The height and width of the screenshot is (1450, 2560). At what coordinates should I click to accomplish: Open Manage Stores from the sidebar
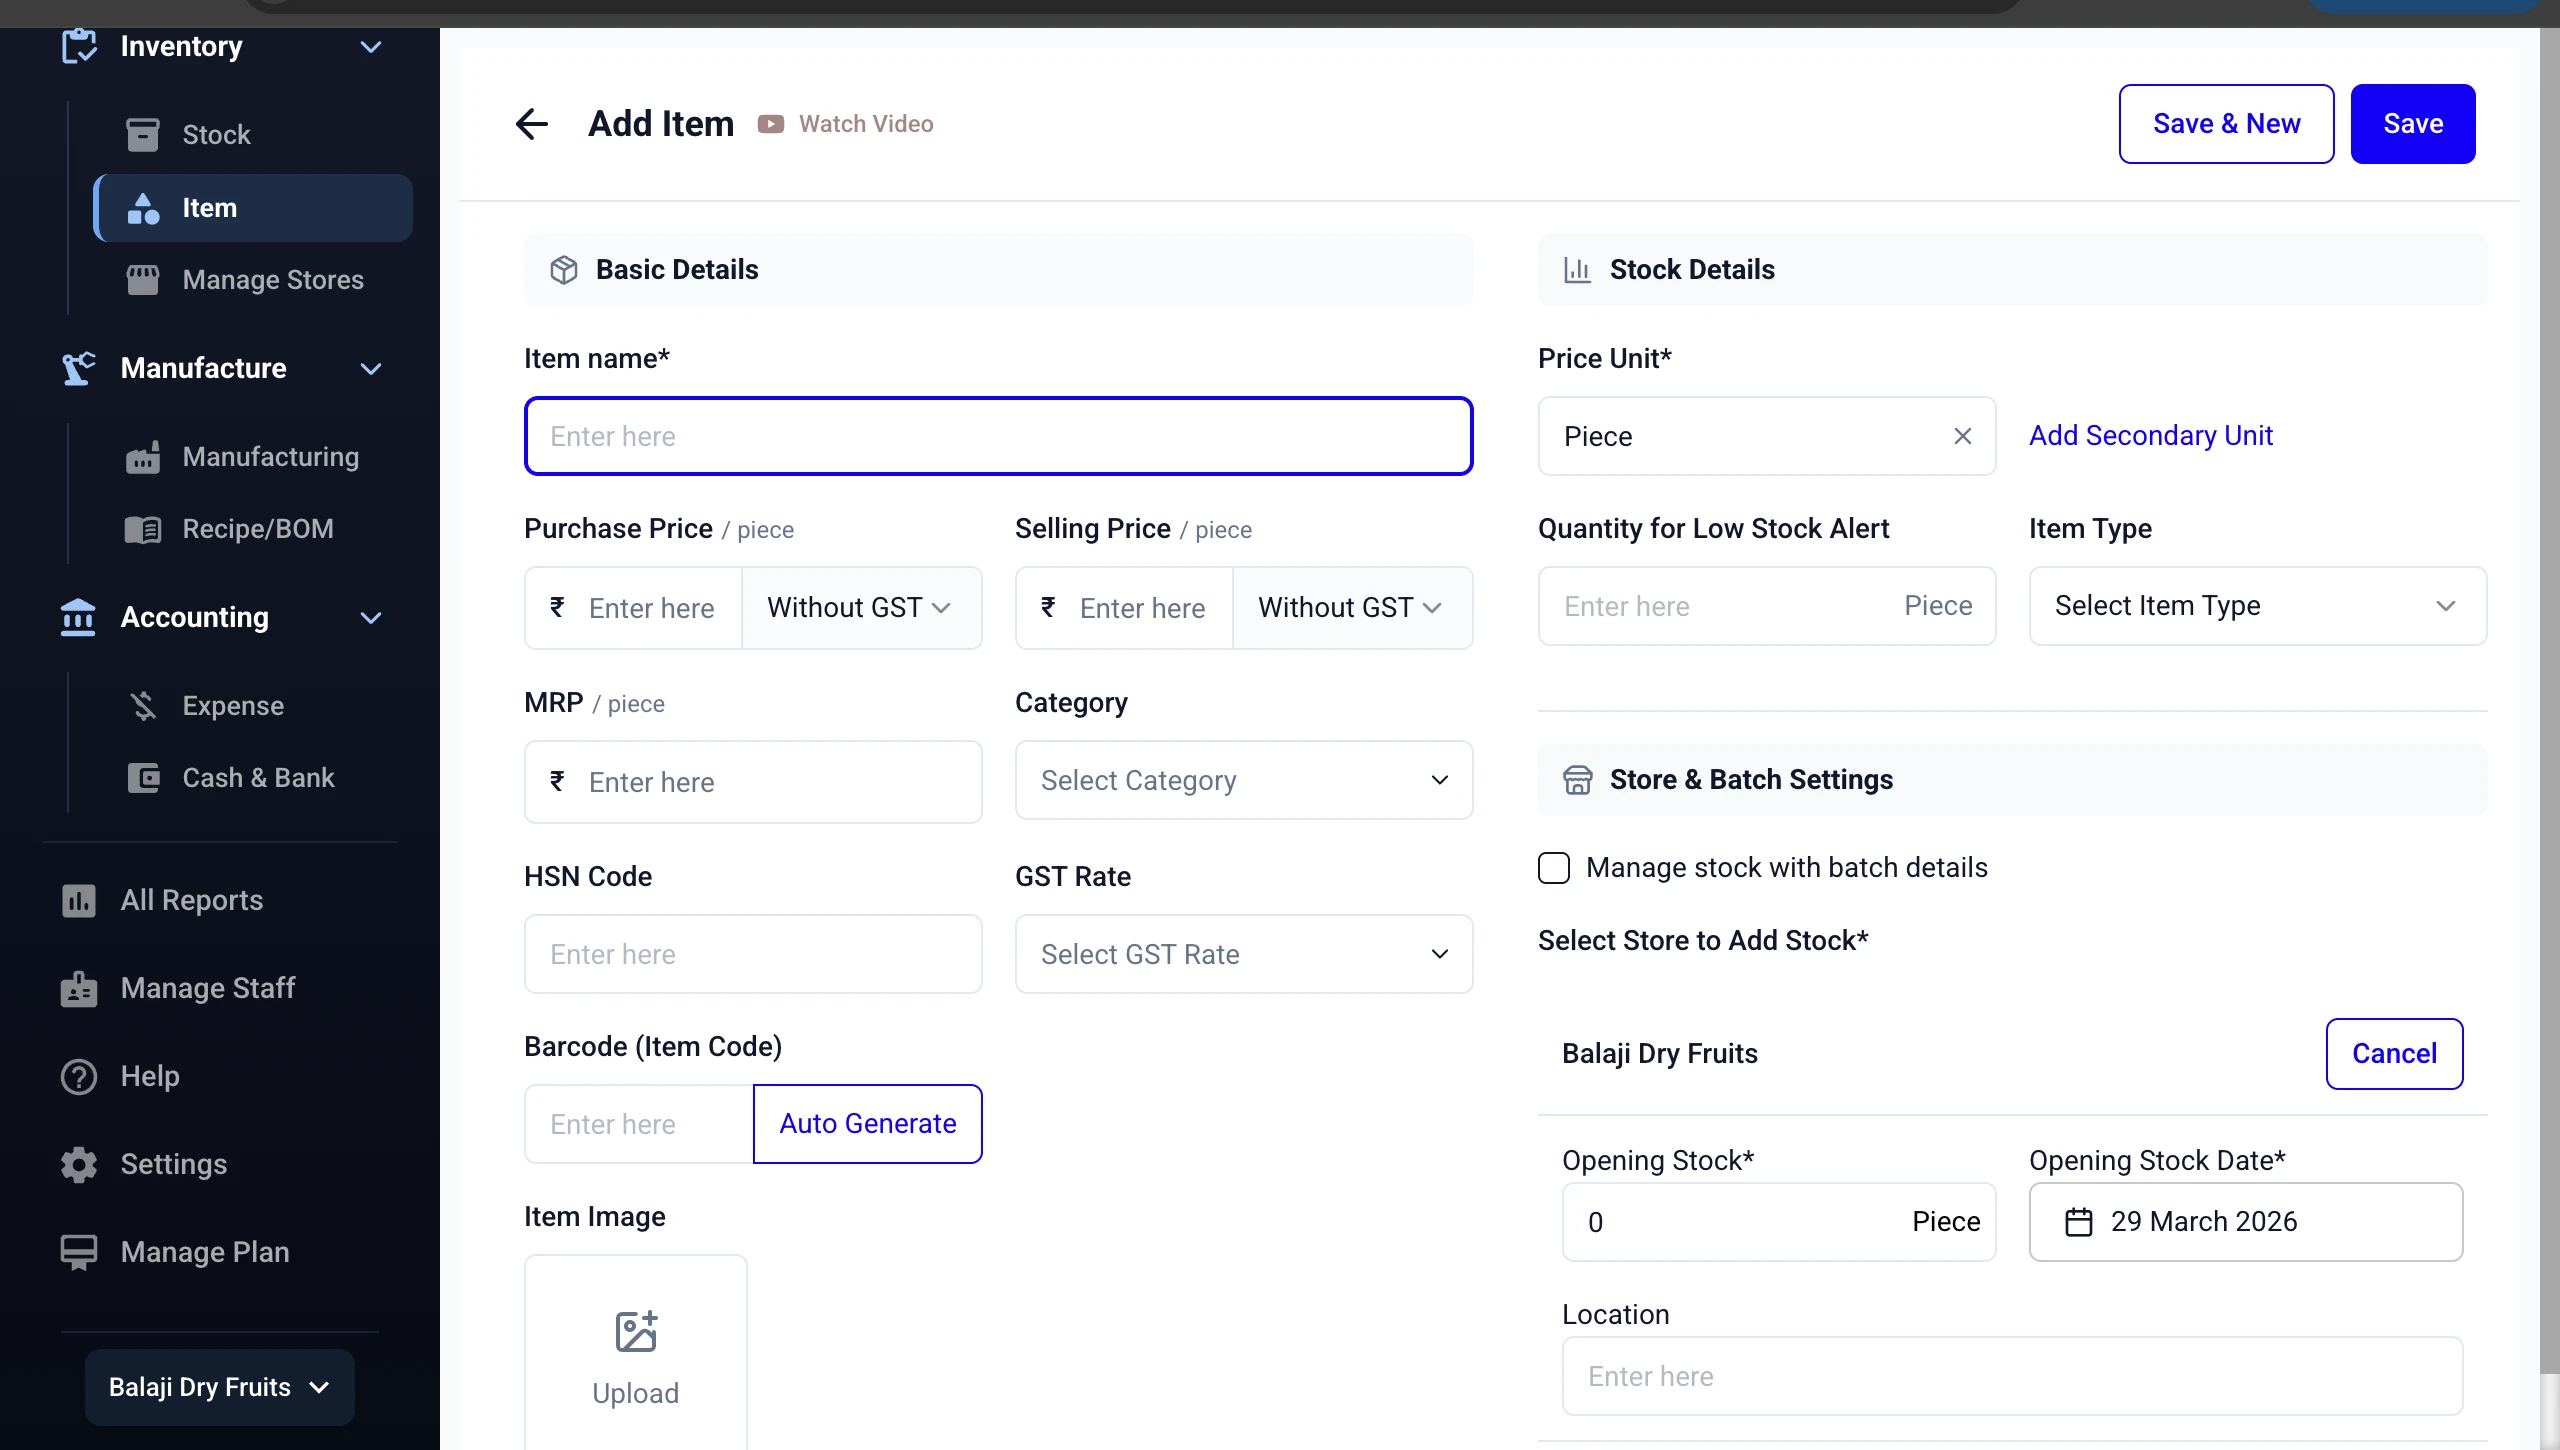coord(144,280)
